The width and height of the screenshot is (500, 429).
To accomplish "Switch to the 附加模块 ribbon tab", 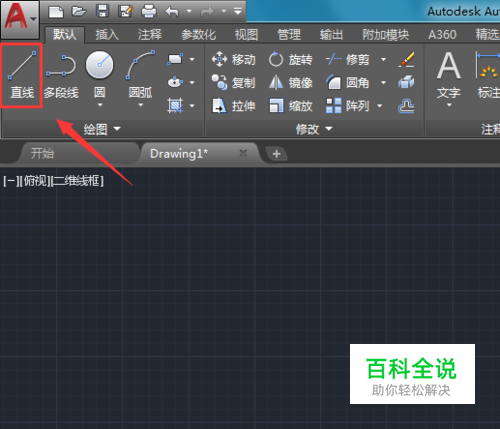I will [386, 34].
